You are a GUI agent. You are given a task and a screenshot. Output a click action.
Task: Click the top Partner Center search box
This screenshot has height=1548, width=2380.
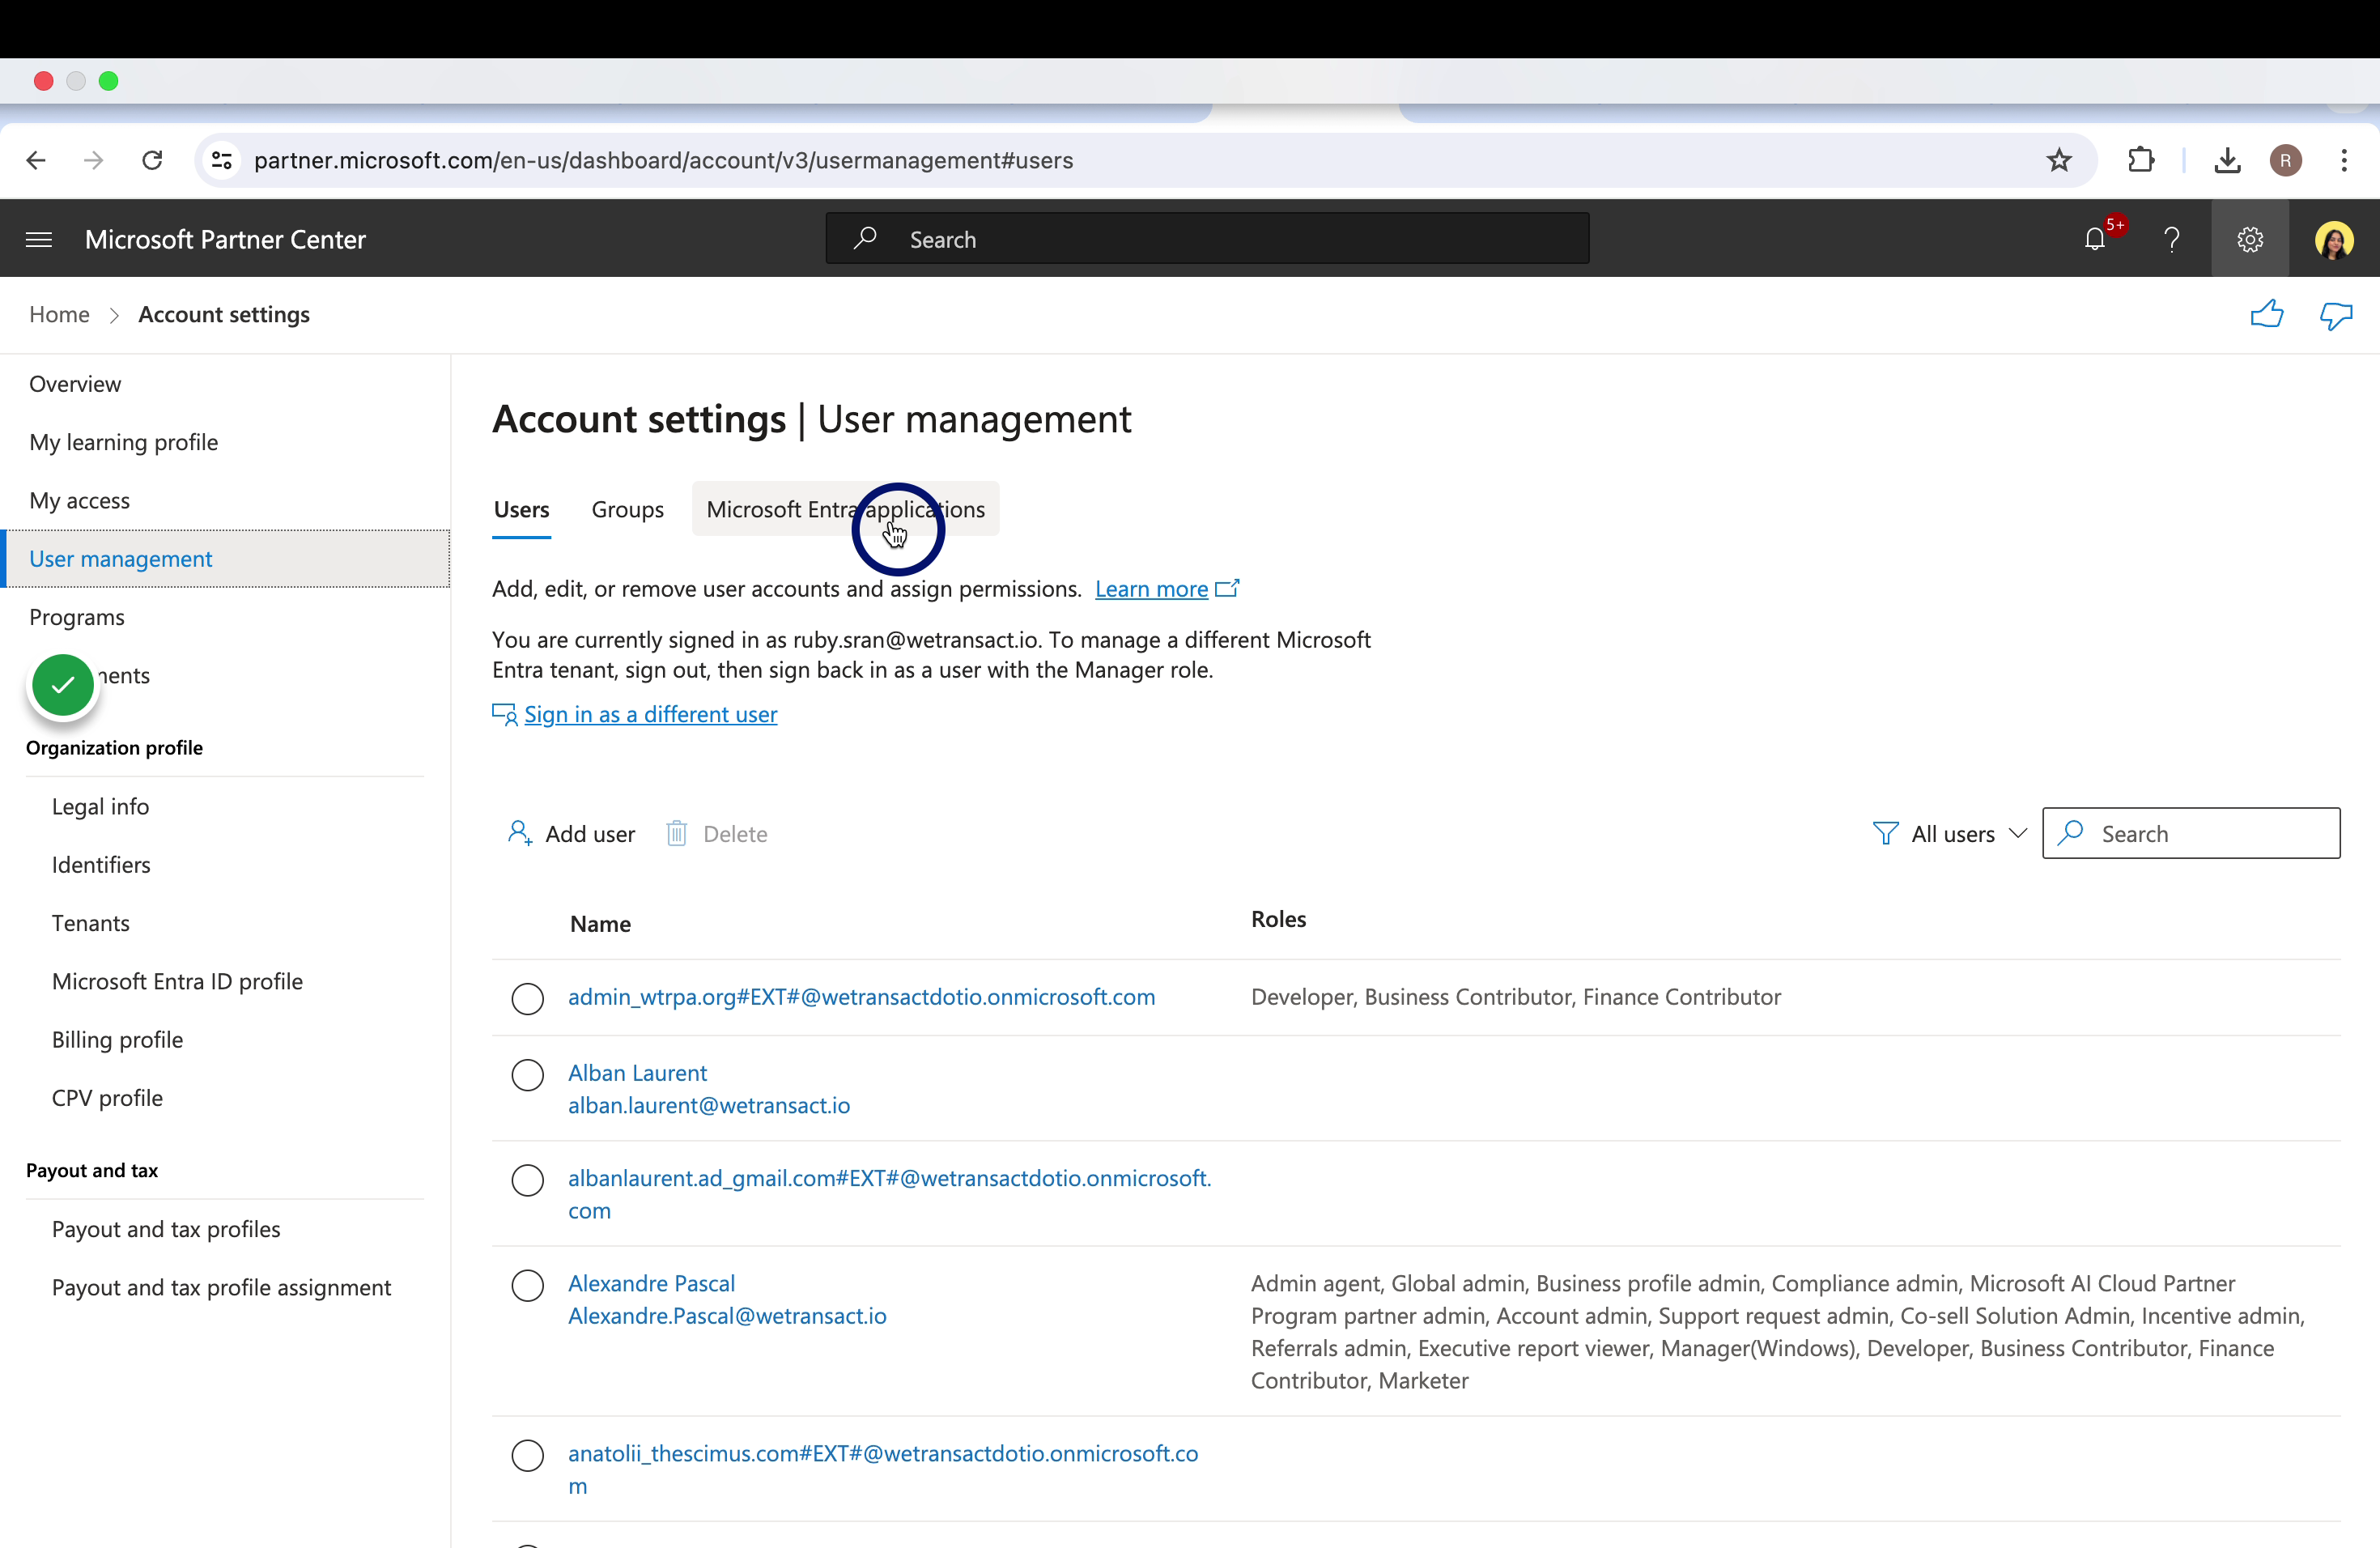point(1207,239)
